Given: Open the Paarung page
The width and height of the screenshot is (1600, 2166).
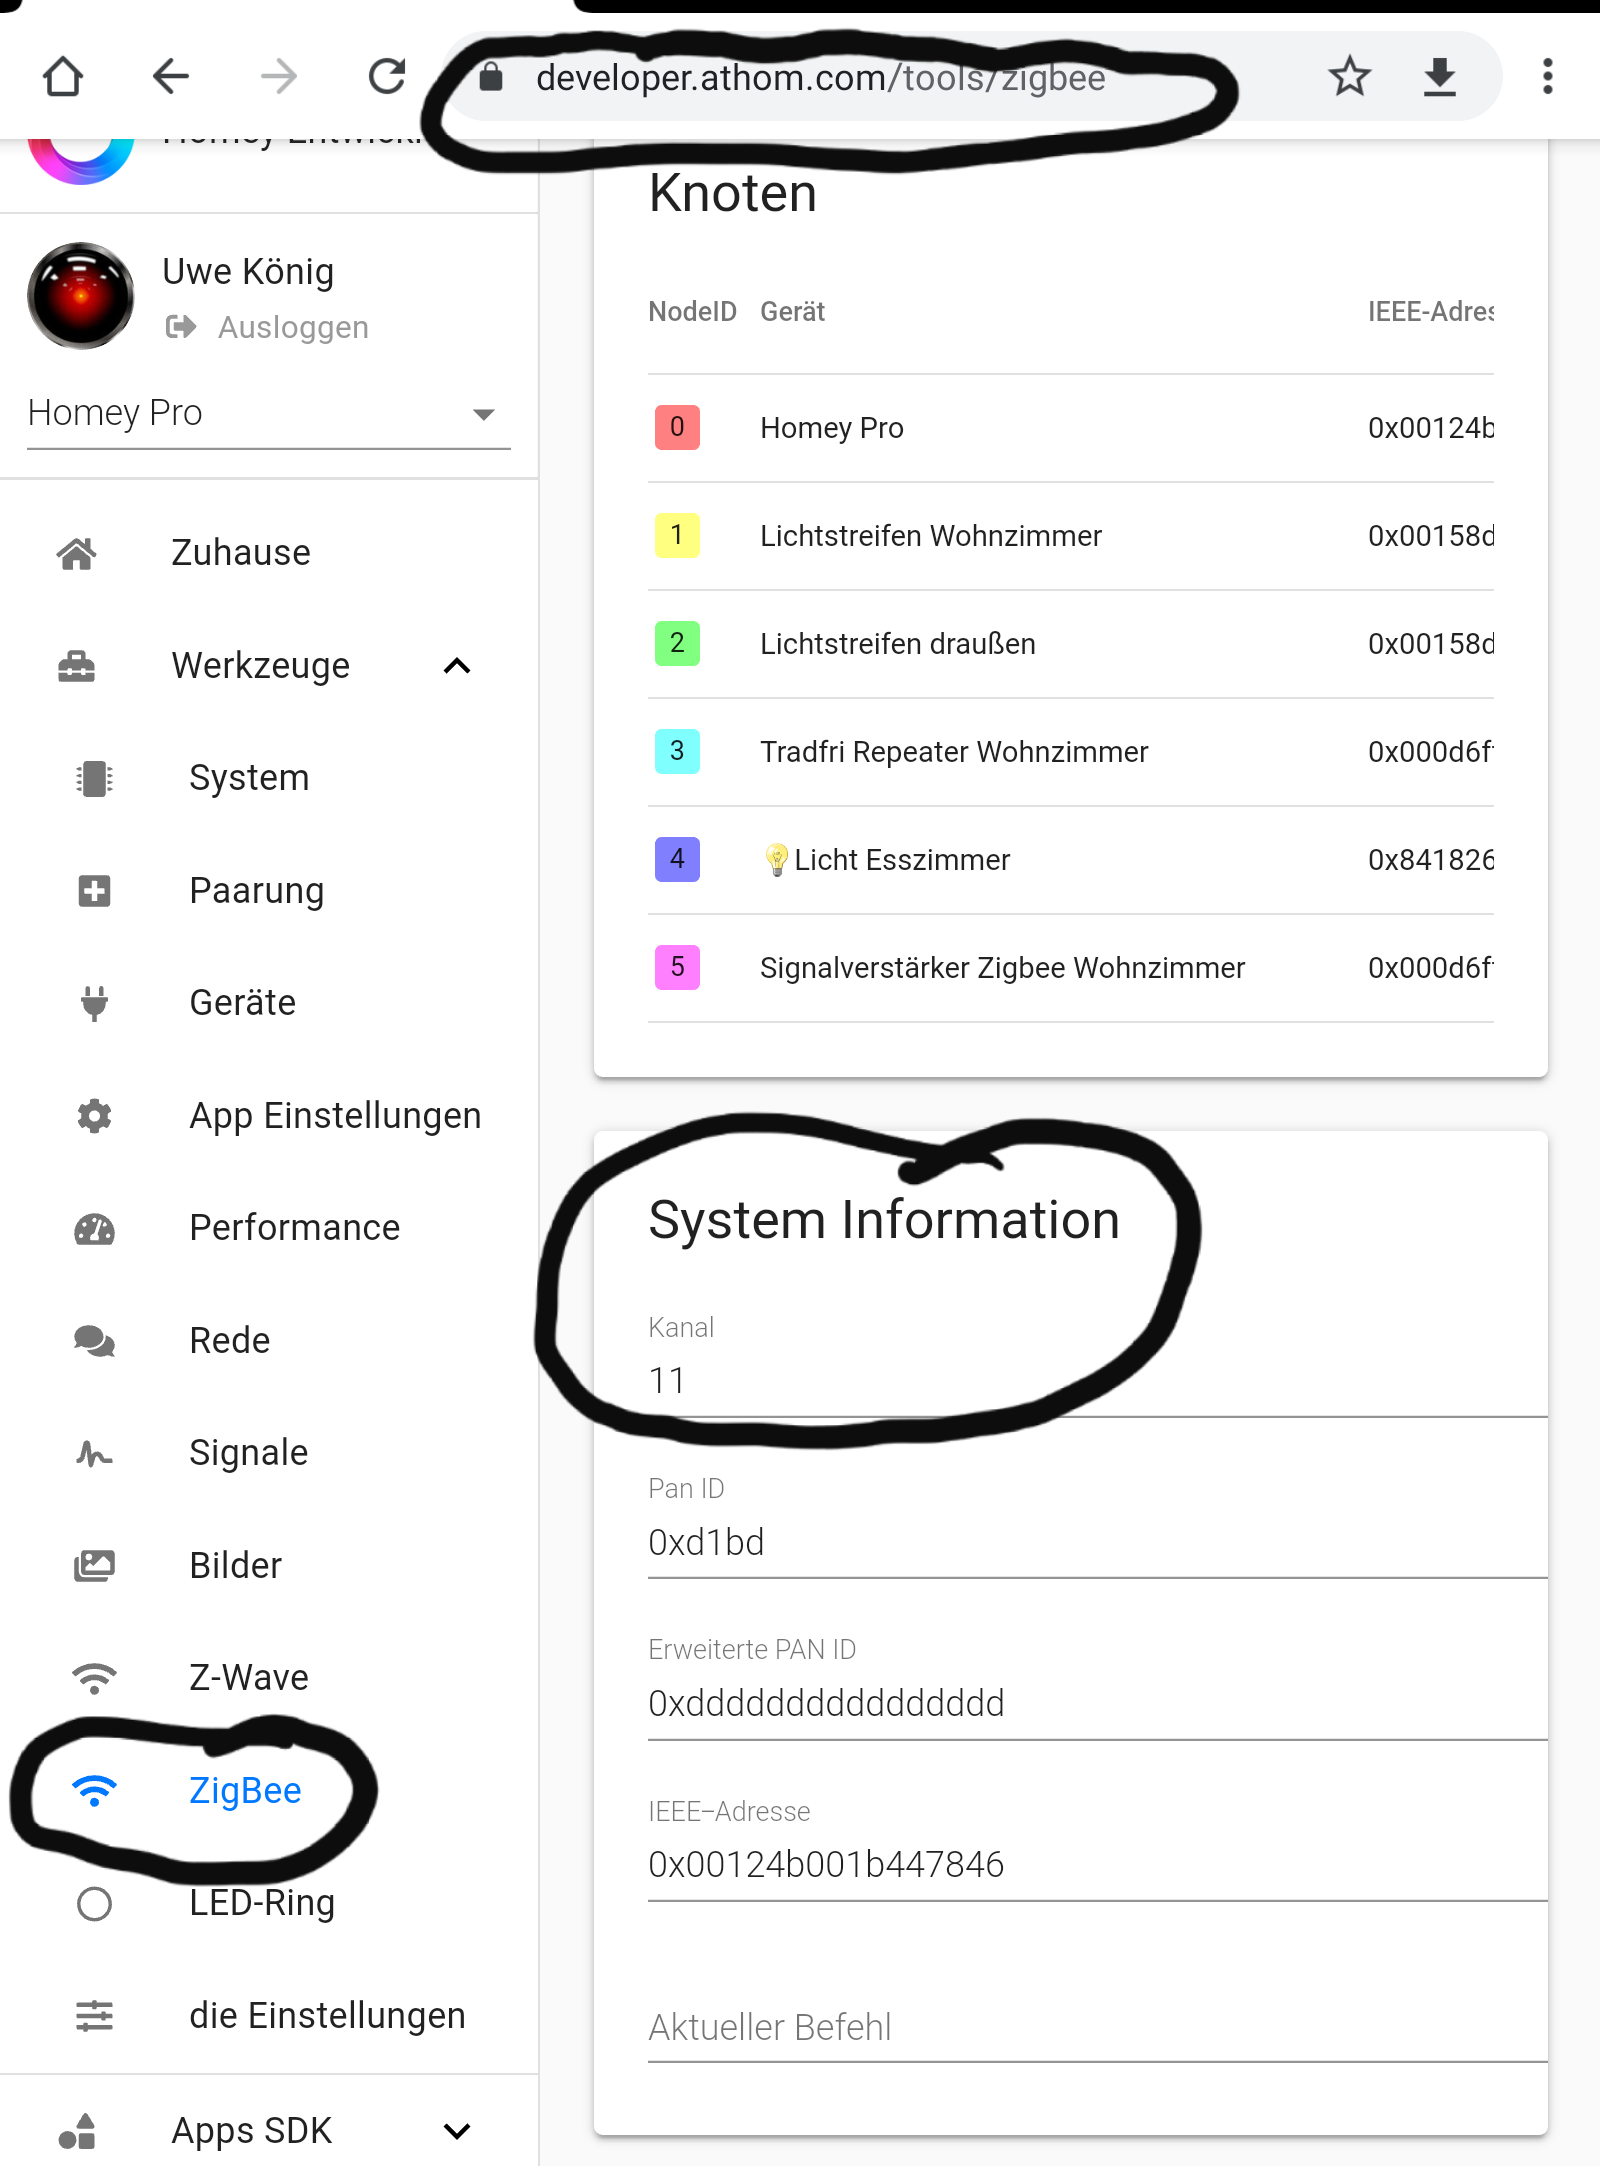Looking at the screenshot, I should point(256,890).
